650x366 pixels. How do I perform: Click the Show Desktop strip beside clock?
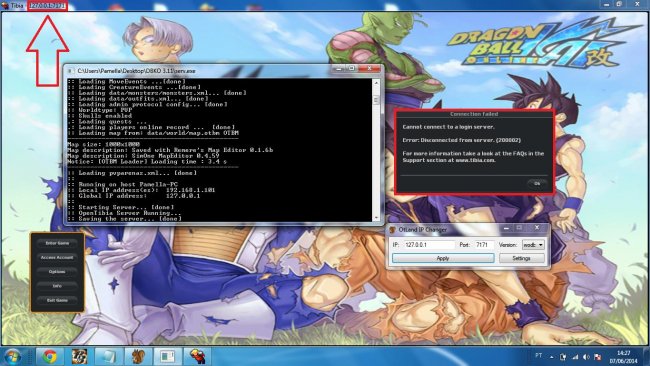coord(646,356)
